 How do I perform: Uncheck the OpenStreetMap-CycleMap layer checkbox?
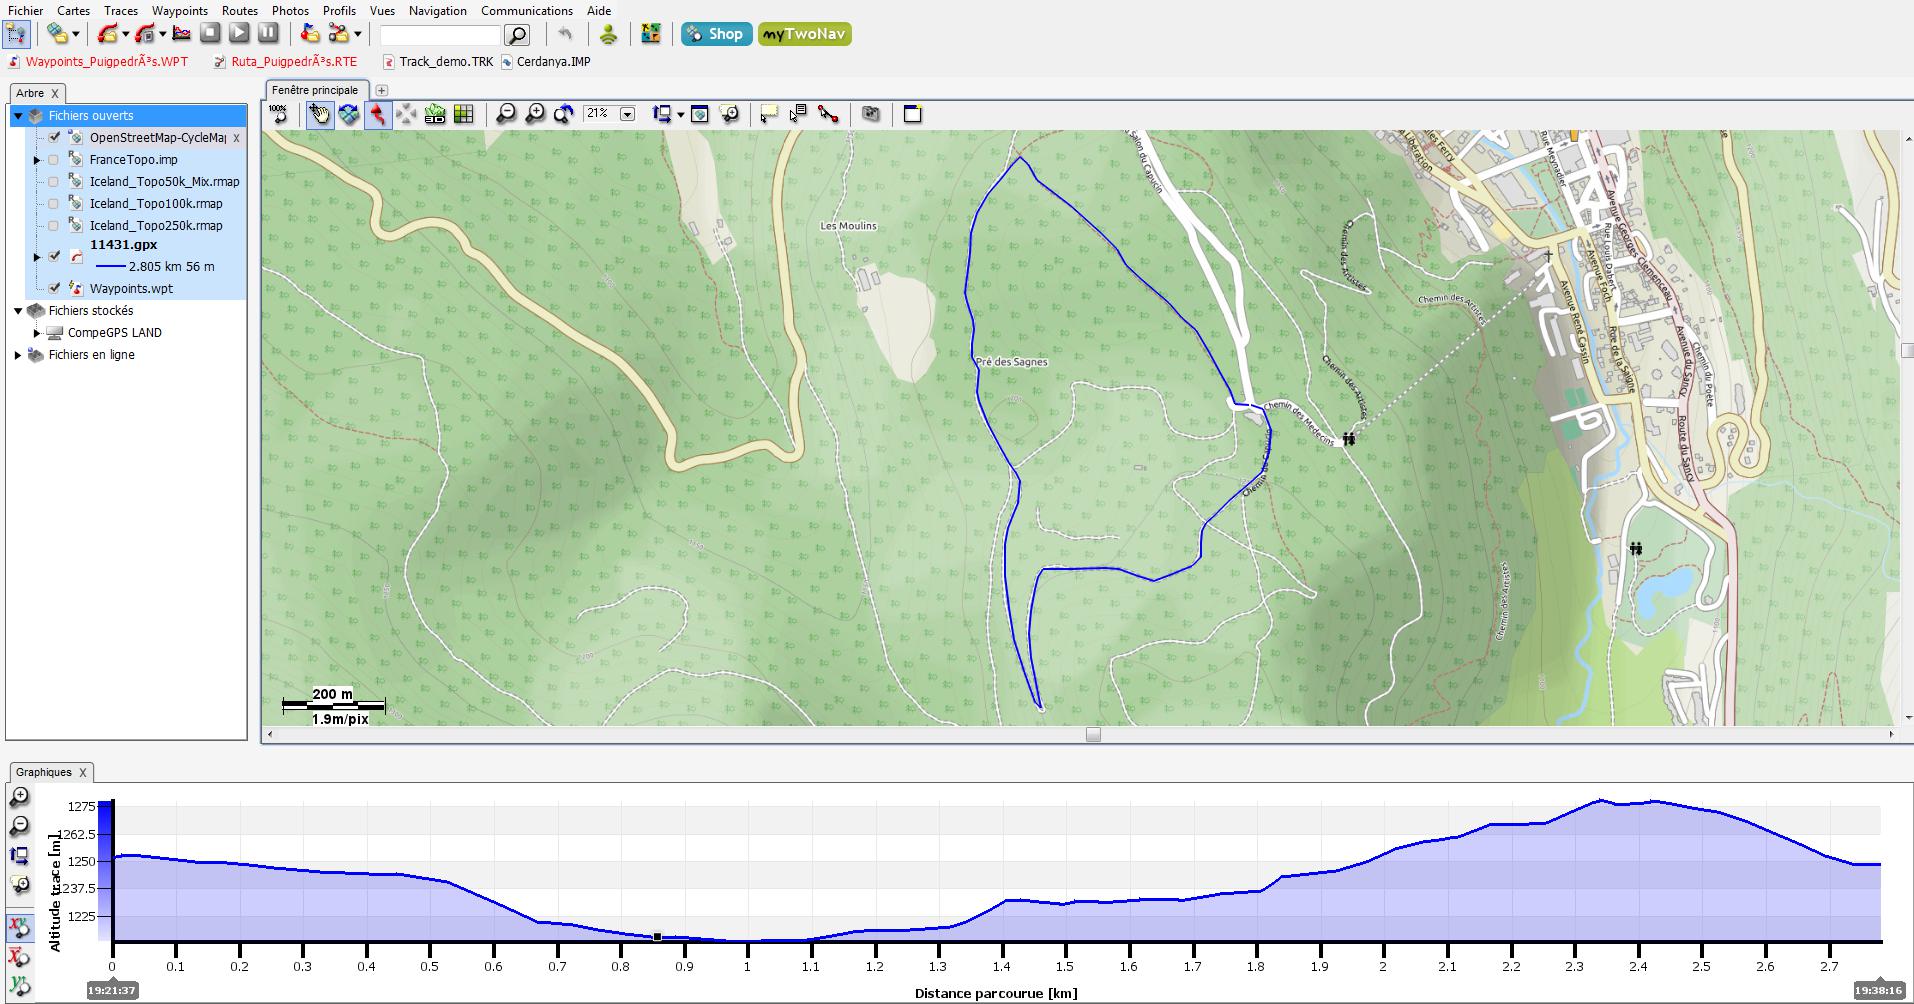click(54, 138)
